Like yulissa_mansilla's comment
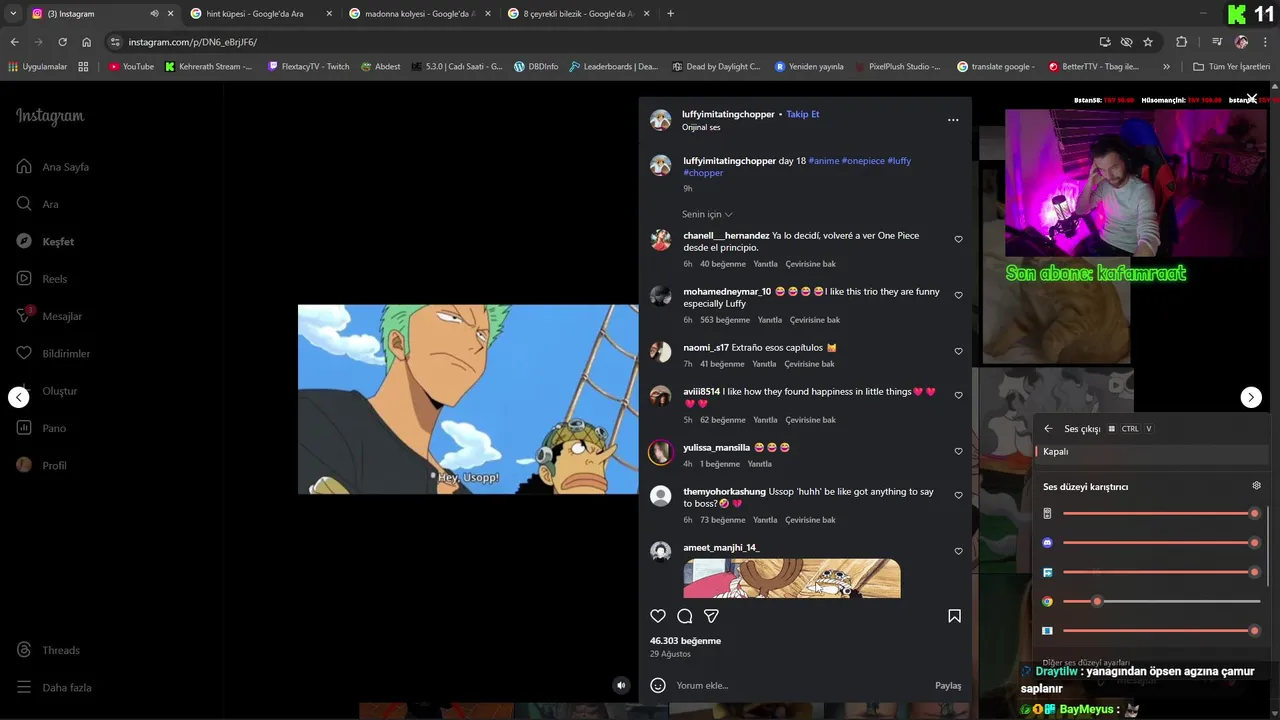The width and height of the screenshot is (1280, 720). coord(958,452)
